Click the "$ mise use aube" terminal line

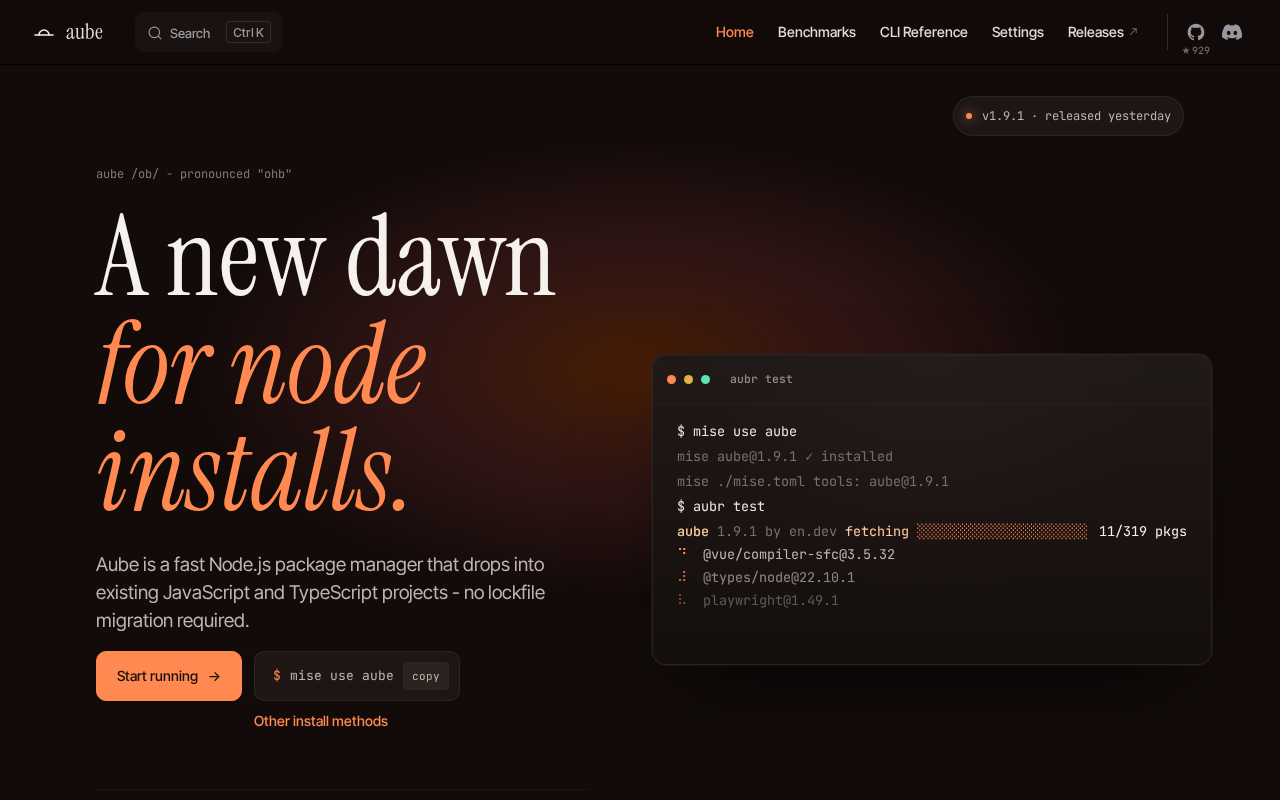click(737, 432)
